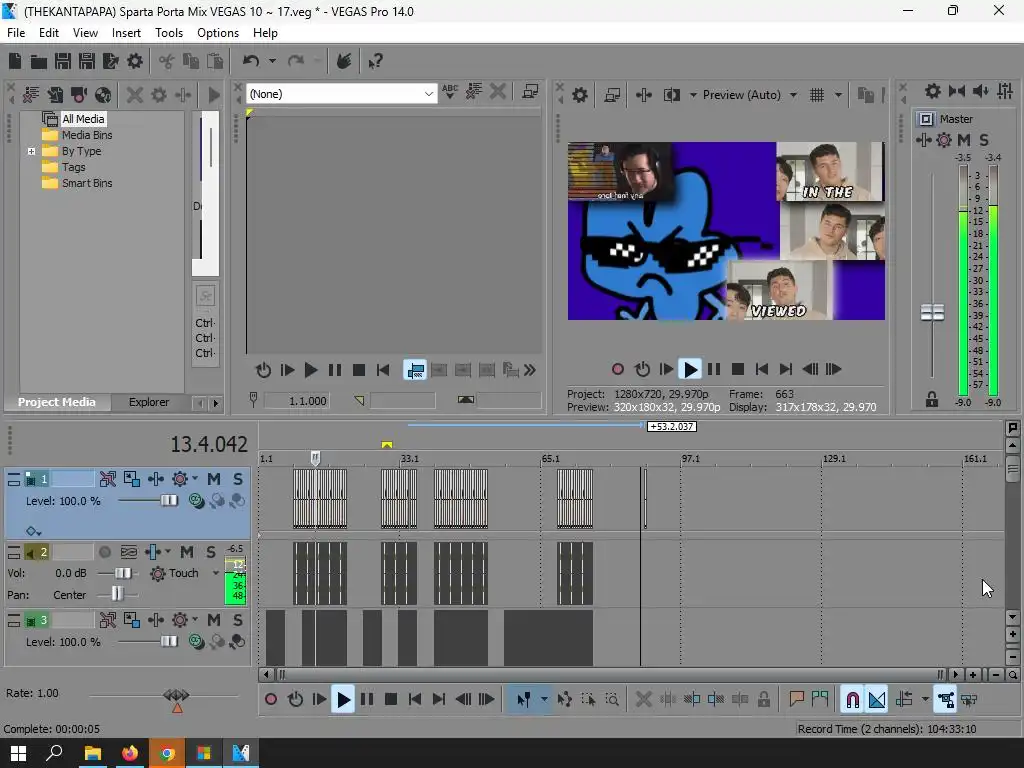
Task: Arm audio track 2 for record
Action: 104,552
